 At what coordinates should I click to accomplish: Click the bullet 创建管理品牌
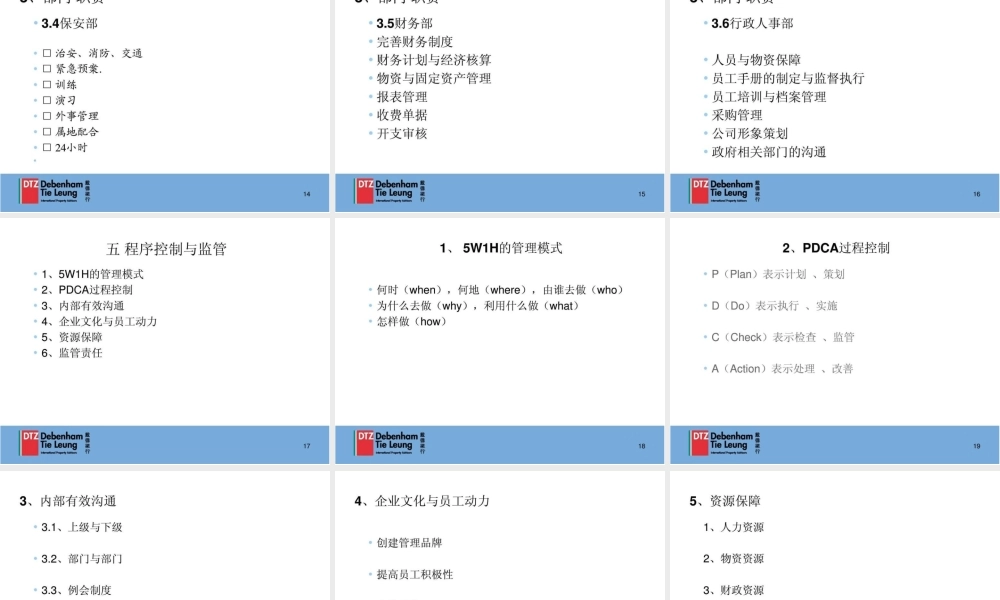point(409,543)
